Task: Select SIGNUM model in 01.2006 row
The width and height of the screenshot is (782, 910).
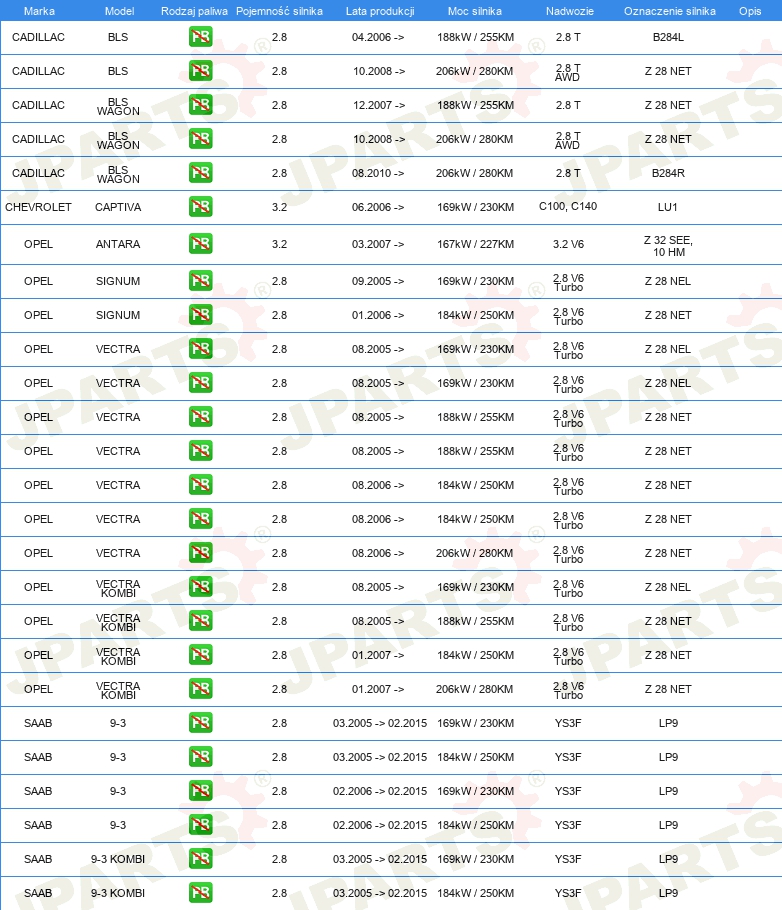Action: pos(118,315)
